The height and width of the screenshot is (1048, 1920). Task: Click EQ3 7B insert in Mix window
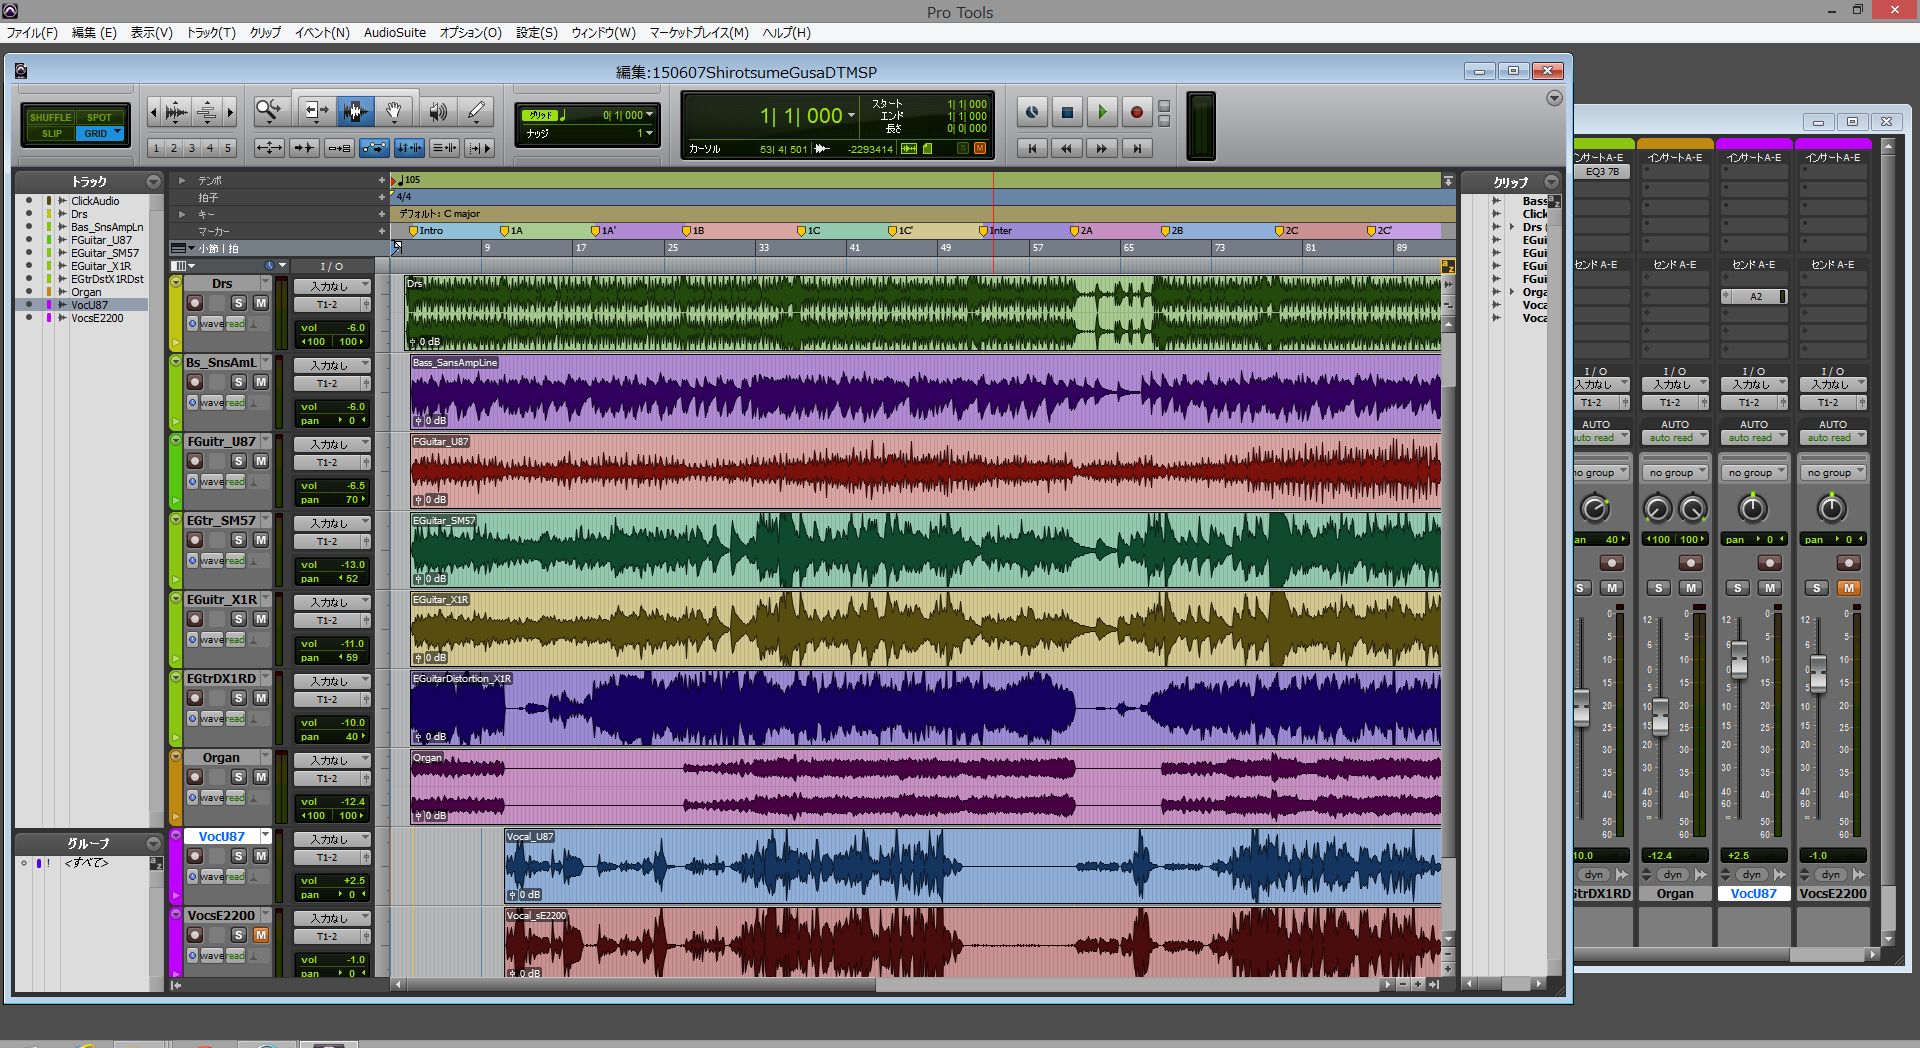pyautogui.click(x=1601, y=172)
